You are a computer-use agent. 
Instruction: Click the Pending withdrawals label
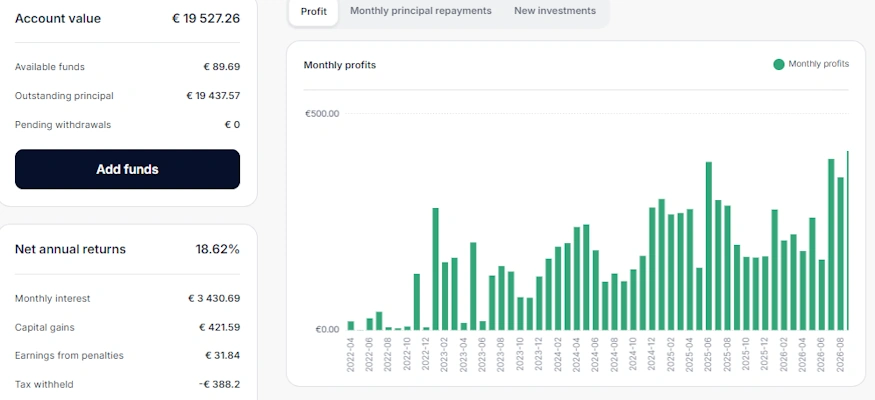(63, 125)
